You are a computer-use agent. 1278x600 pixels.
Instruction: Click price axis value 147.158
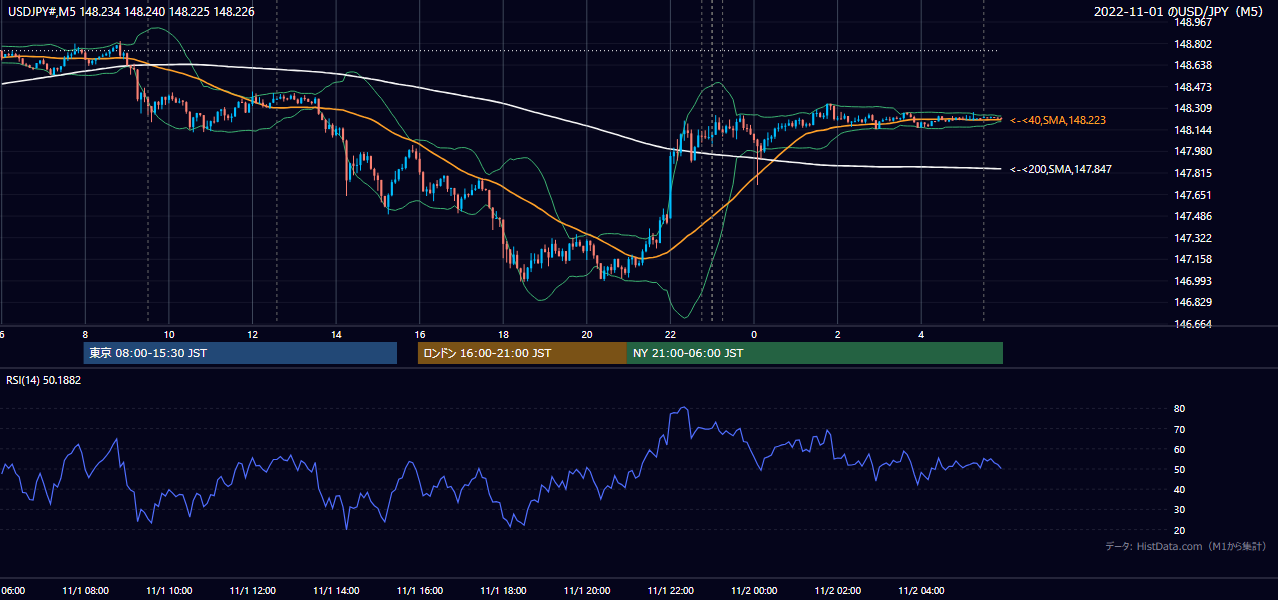[1191, 259]
